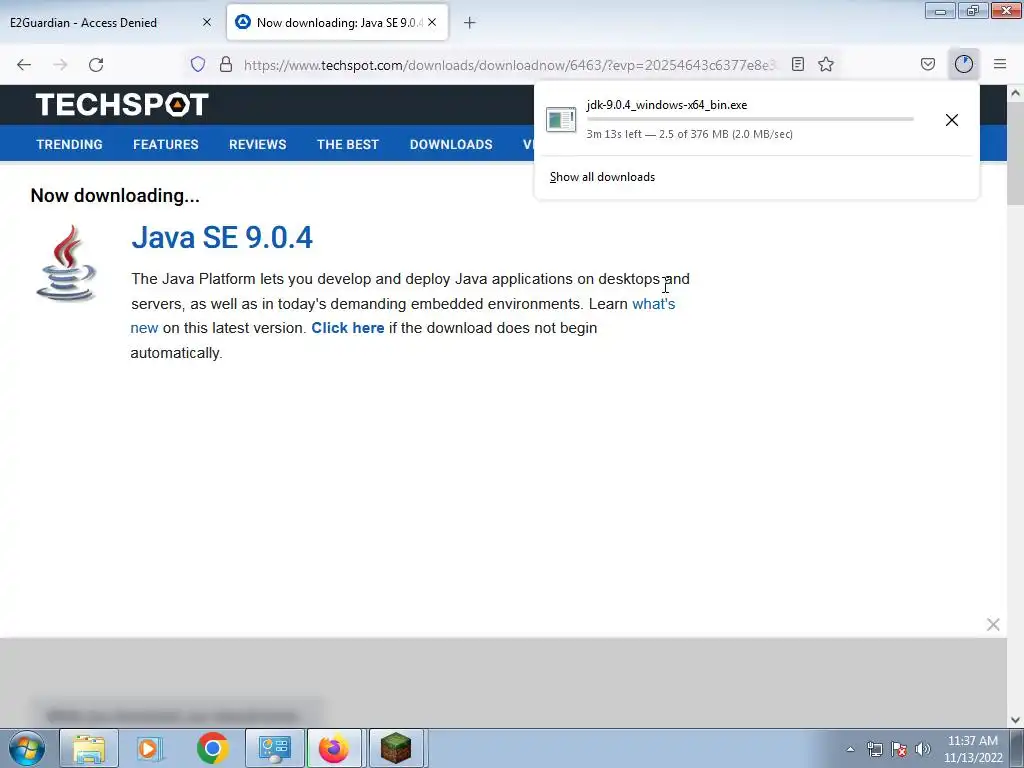
Task: Open the what's new link
Action: pyautogui.click(x=653, y=304)
